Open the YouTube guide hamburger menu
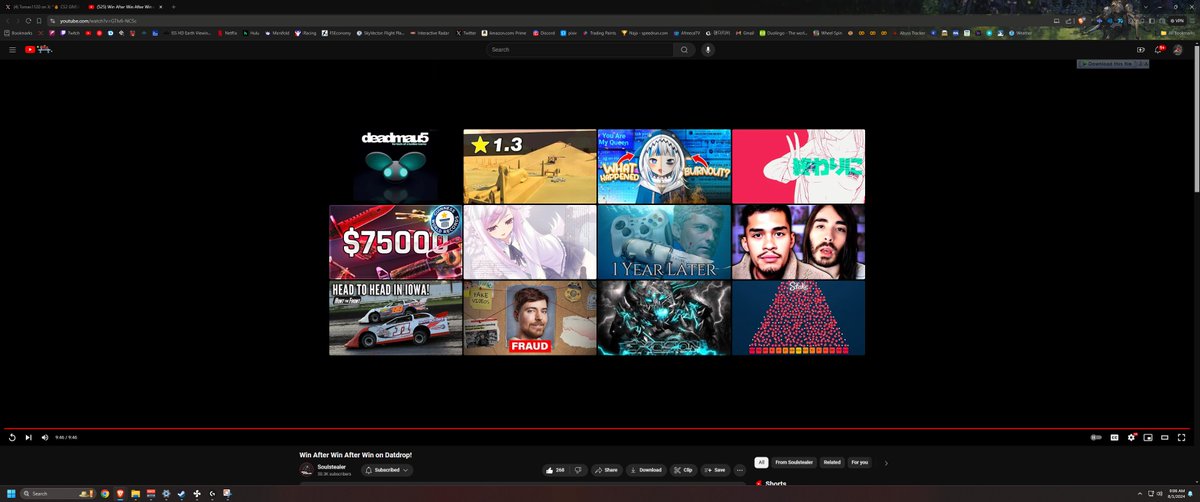This screenshot has width=1200, height=502. [12, 49]
